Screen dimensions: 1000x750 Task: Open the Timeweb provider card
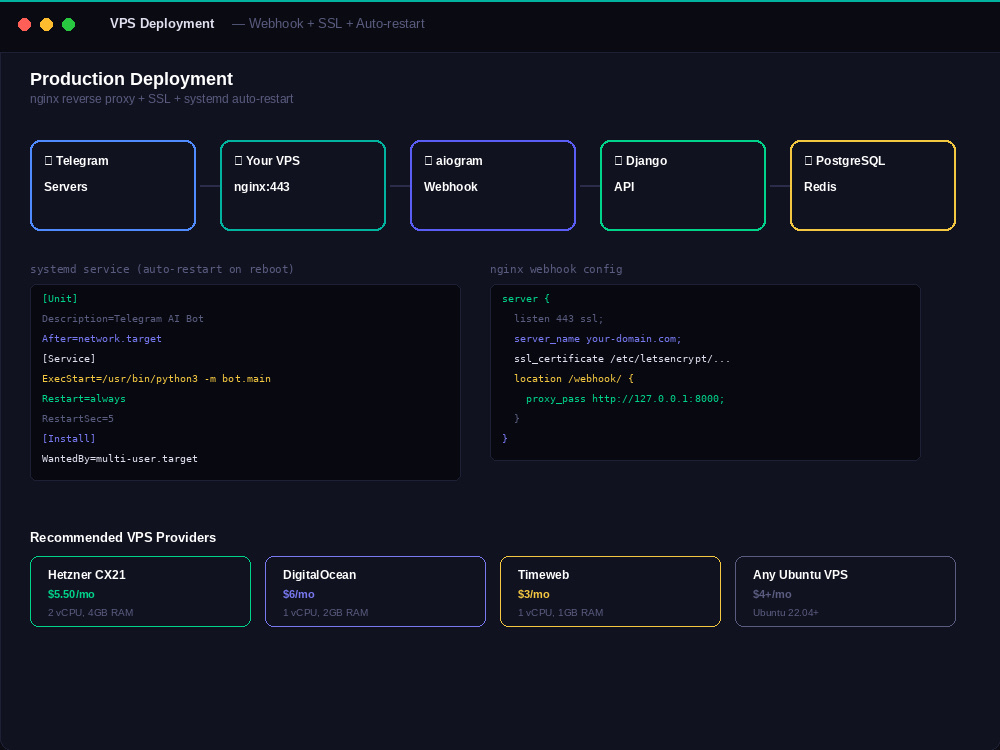pos(610,591)
